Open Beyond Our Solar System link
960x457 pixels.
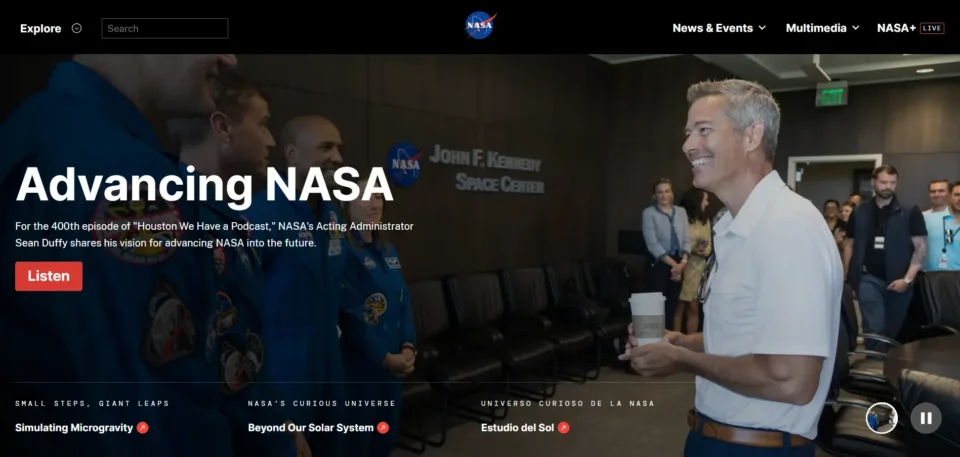[310, 428]
